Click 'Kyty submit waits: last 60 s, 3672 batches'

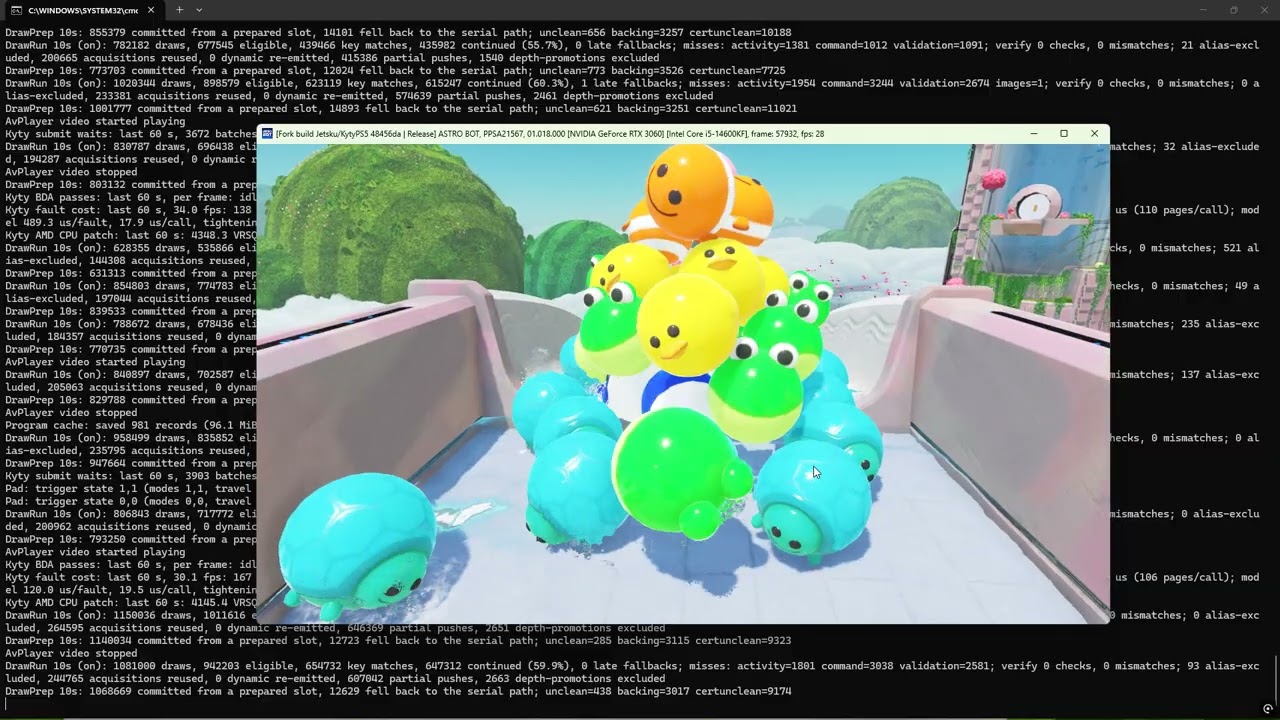point(131,133)
